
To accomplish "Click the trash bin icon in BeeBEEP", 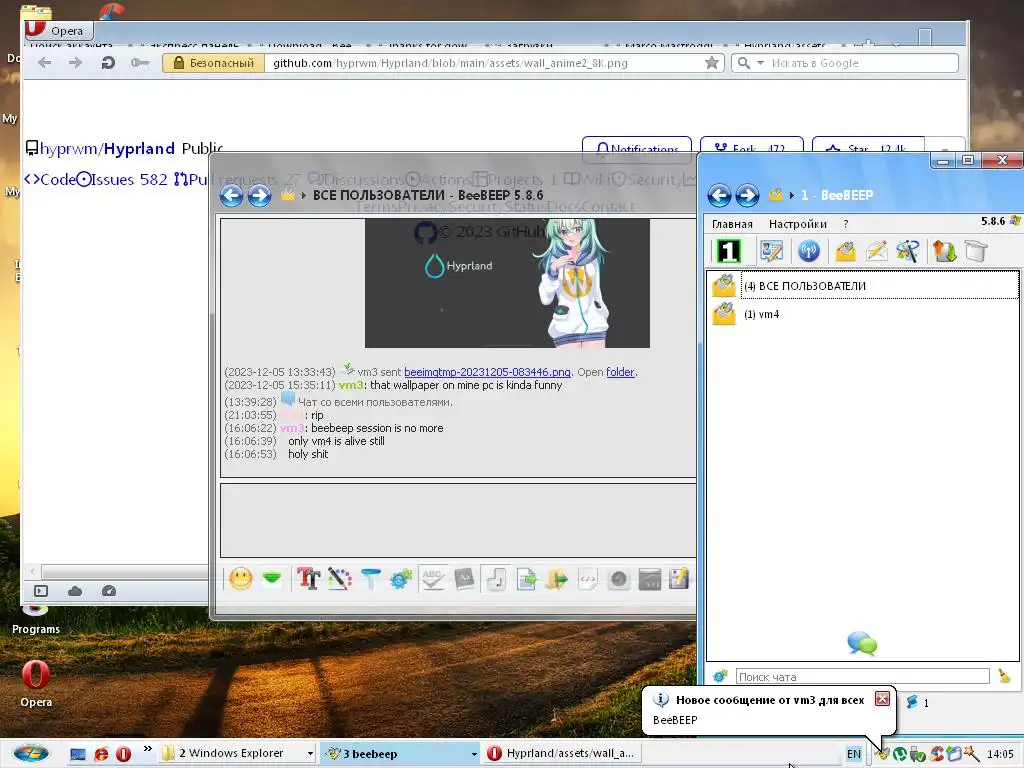I will [976, 251].
